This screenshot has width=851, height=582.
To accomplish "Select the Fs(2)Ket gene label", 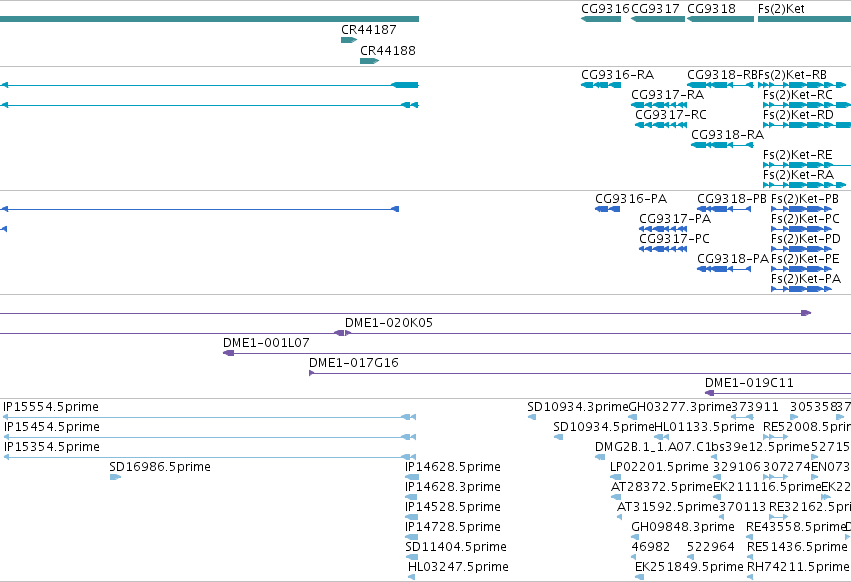I will (x=781, y=9).
